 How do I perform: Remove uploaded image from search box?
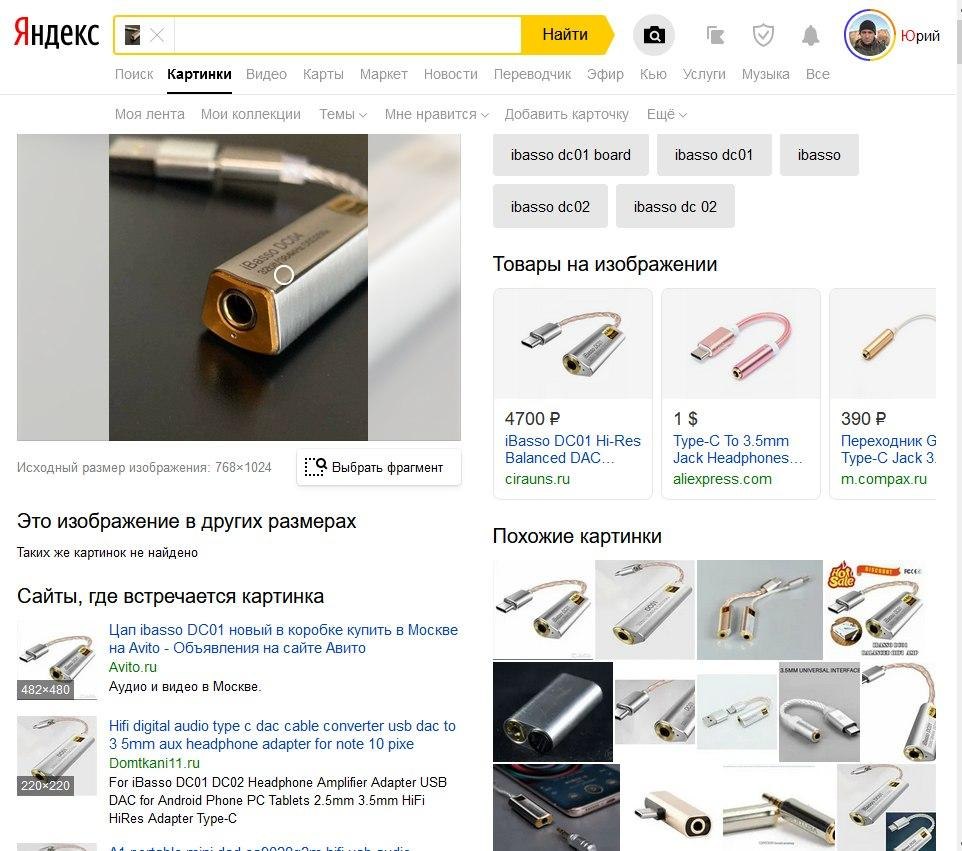click(158, 35)
